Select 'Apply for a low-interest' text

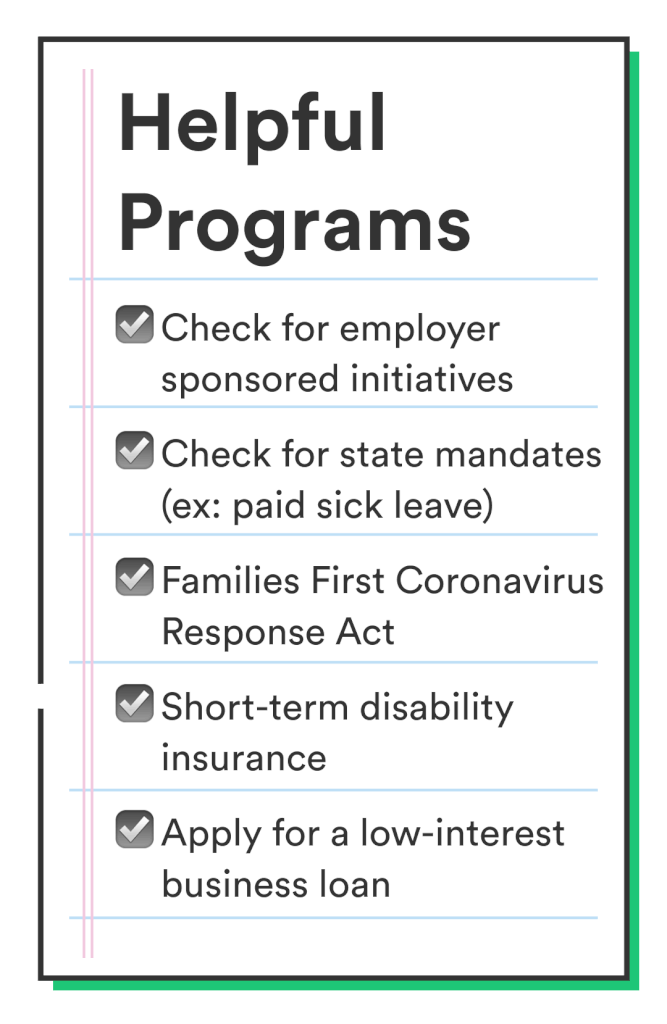[x=363, y=835]
